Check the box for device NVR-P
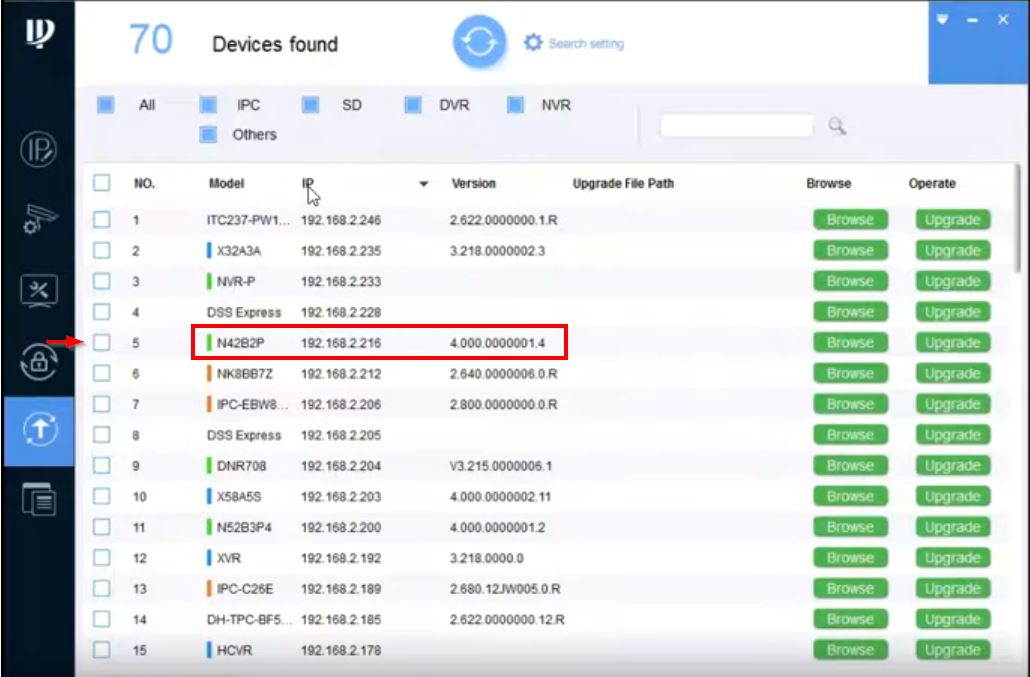Image resolution: width=1030 pixels, height=677 pixels. (102, 281)
